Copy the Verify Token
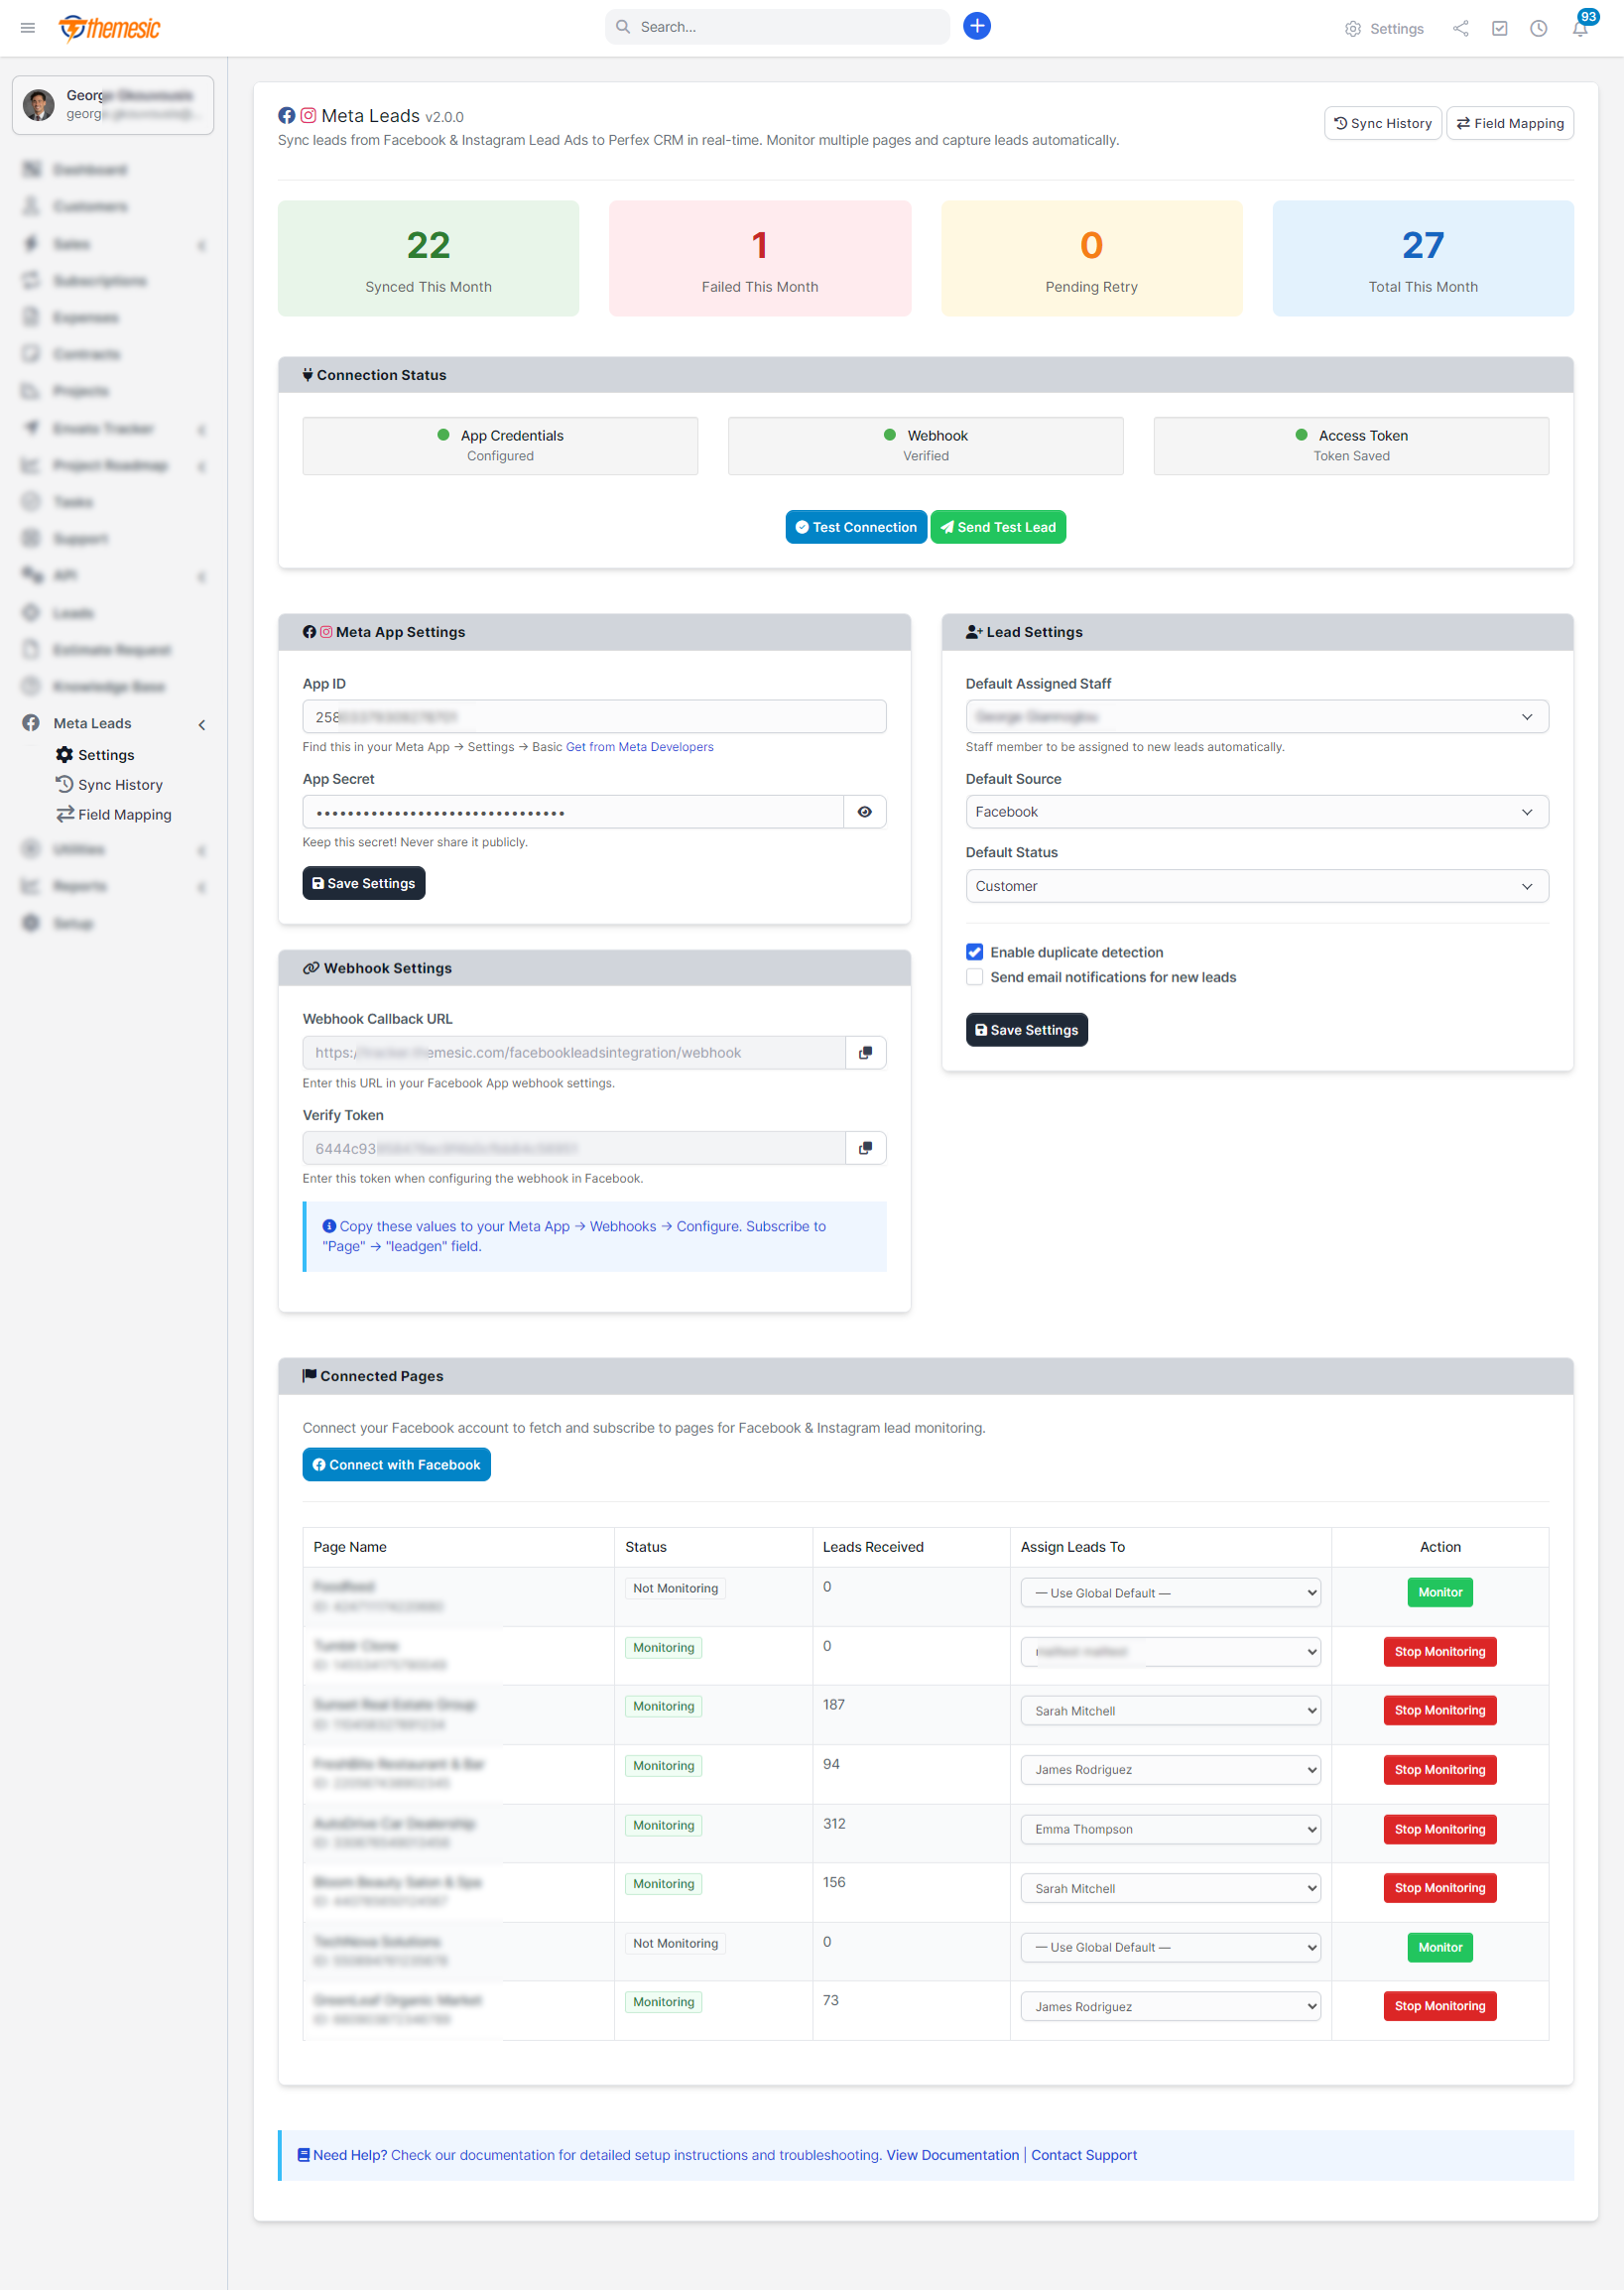This screenshot has width=1624, height=2290. [865, 1147]
